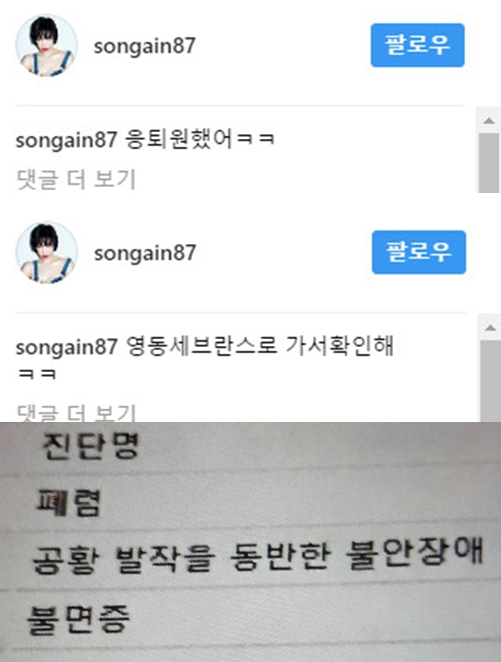
Task: Click the 폐렴 diagnosis line in photo
Action: click(68, 503)
